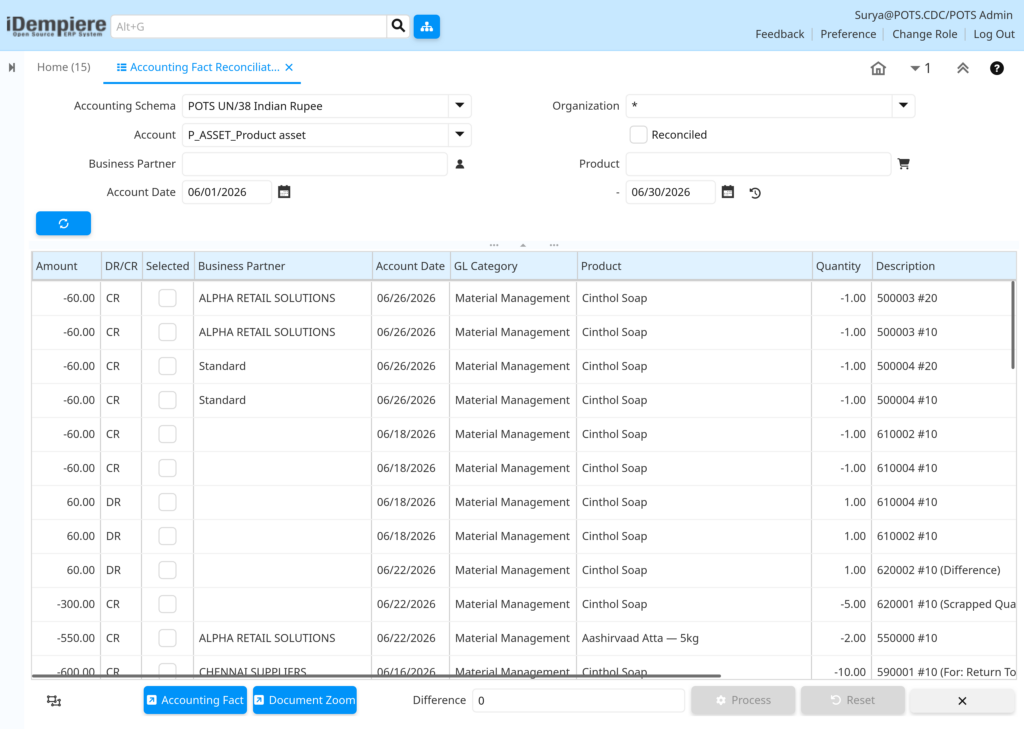Open calendar for the 06/30/2026 end date

tap(728, 192)
